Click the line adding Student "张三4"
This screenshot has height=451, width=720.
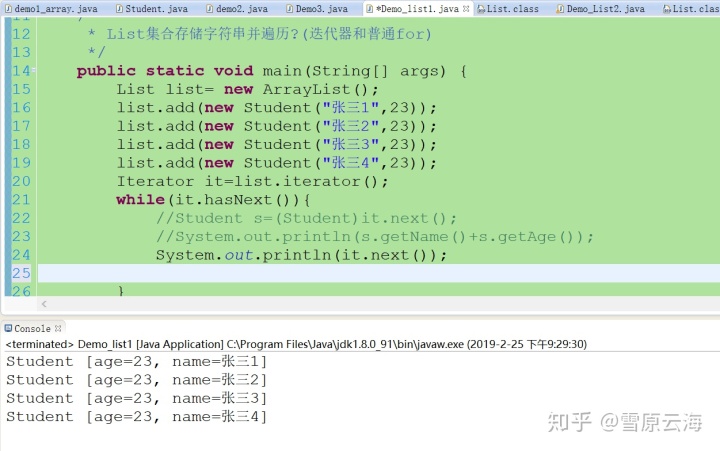click(x=276, y=163)
